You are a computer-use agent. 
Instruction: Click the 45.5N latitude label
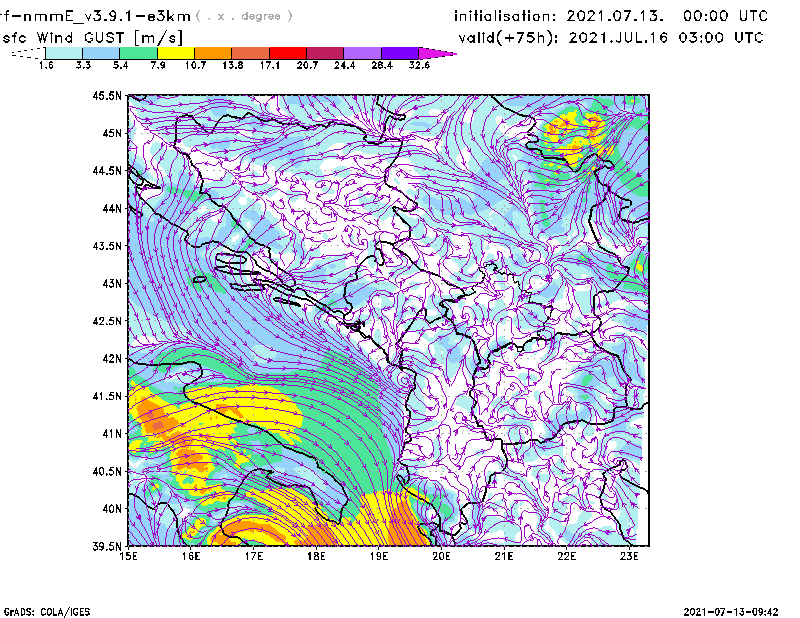pos(107,95)
